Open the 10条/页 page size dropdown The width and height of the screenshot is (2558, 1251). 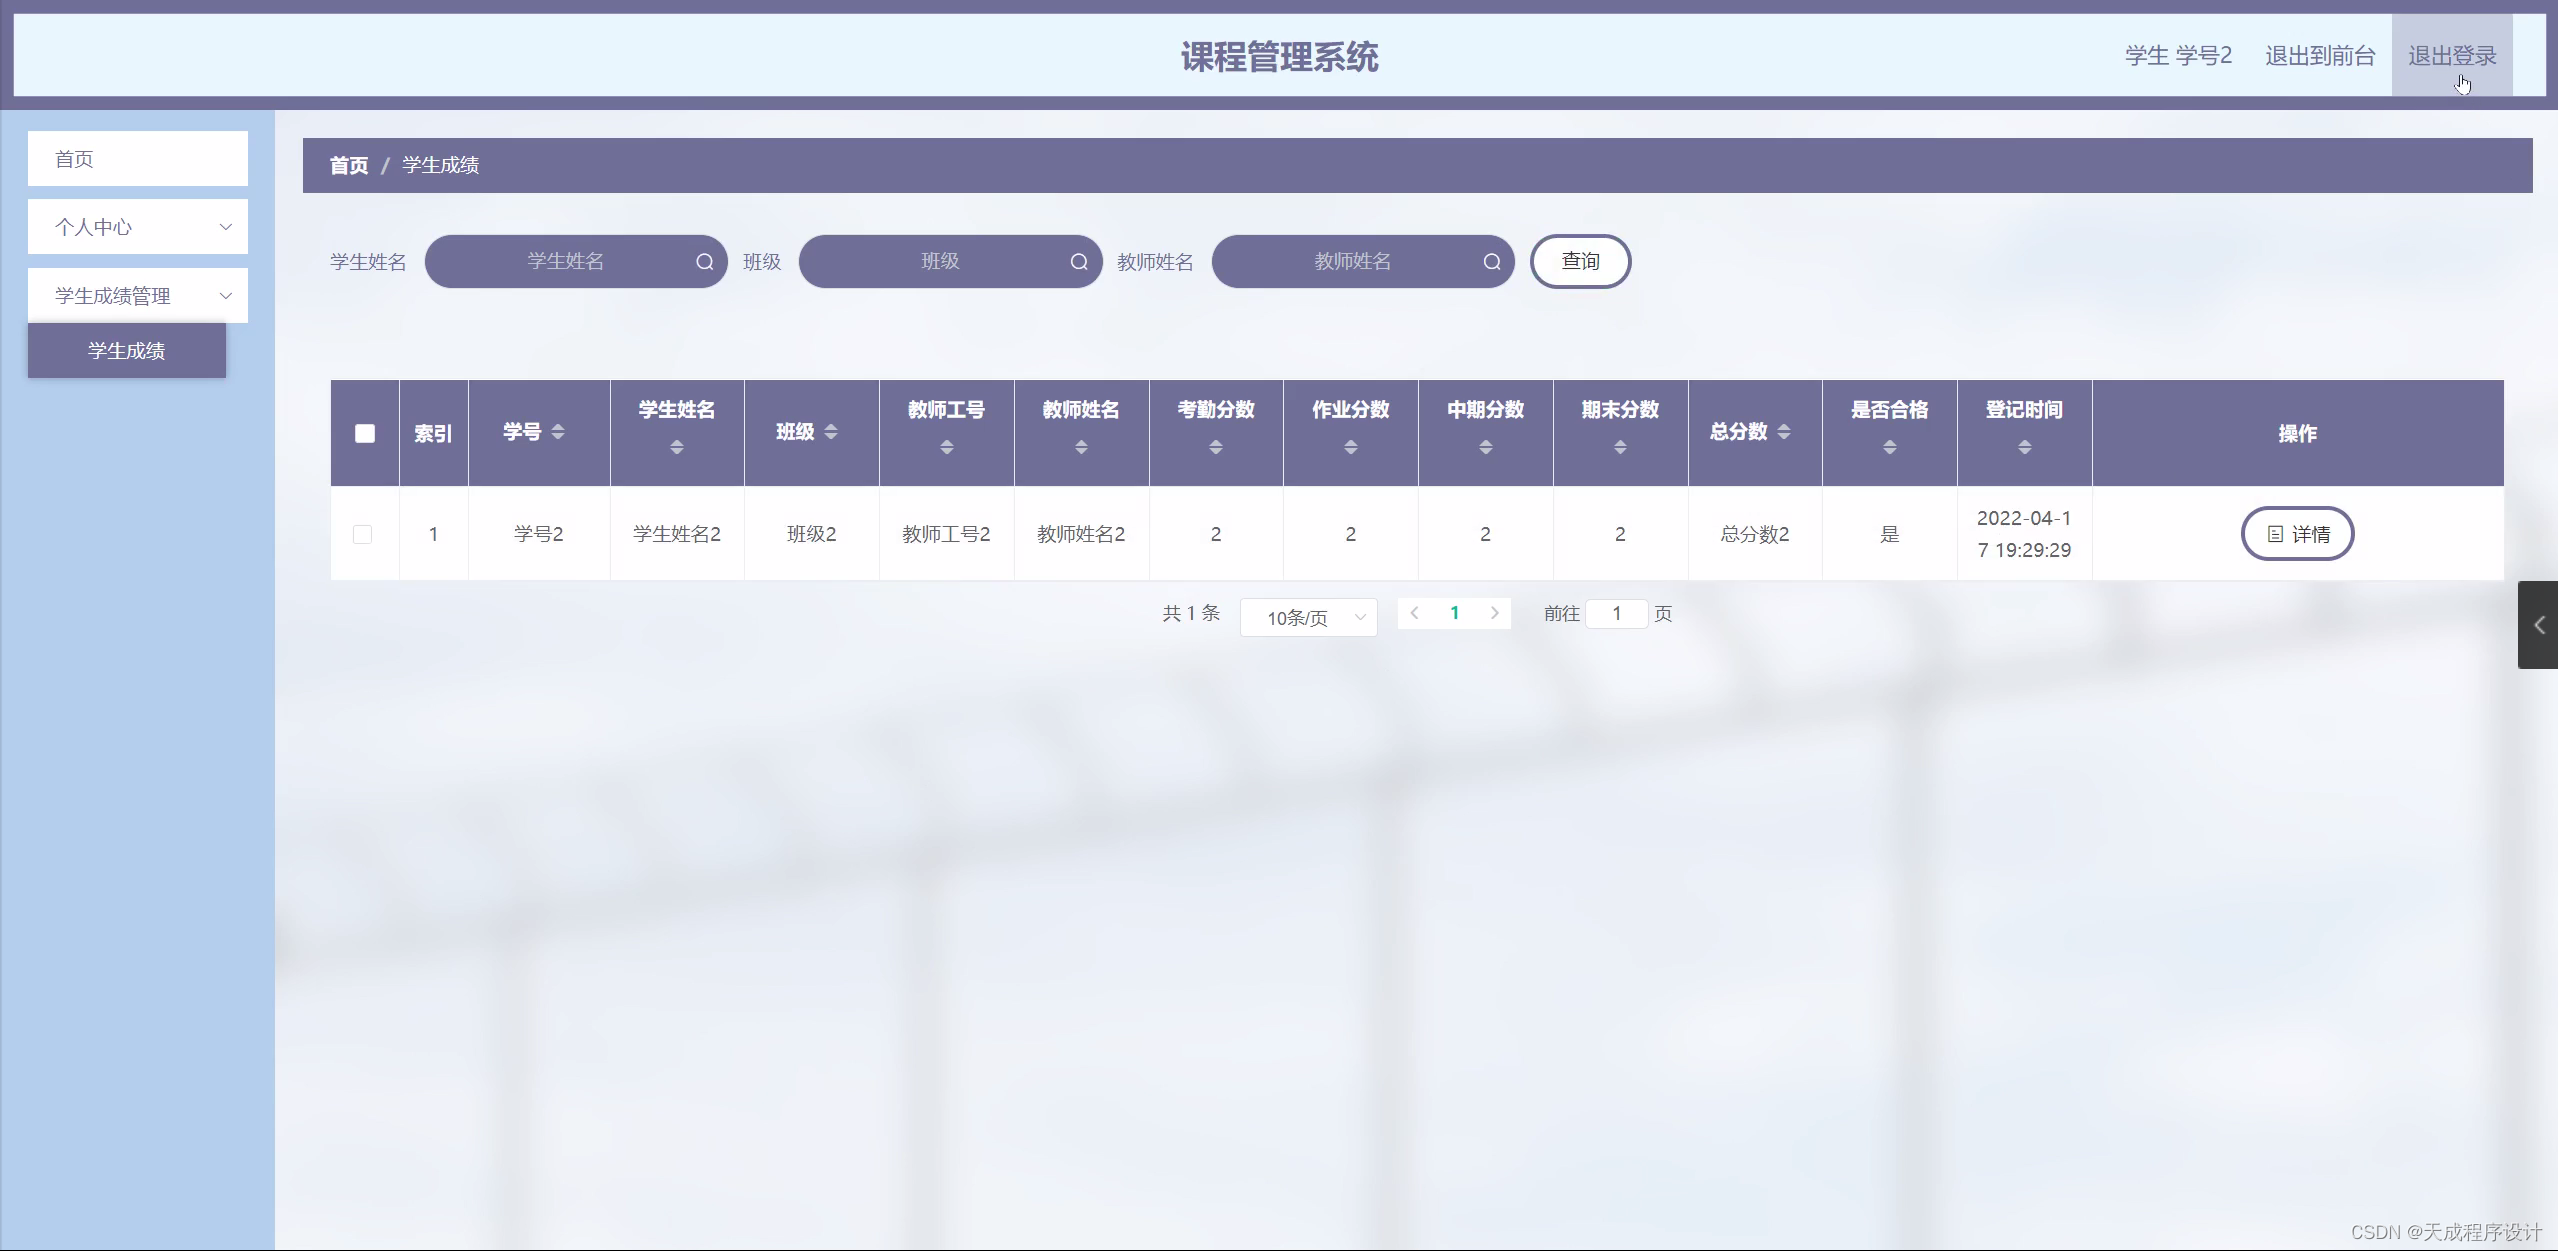(1308, 618)
